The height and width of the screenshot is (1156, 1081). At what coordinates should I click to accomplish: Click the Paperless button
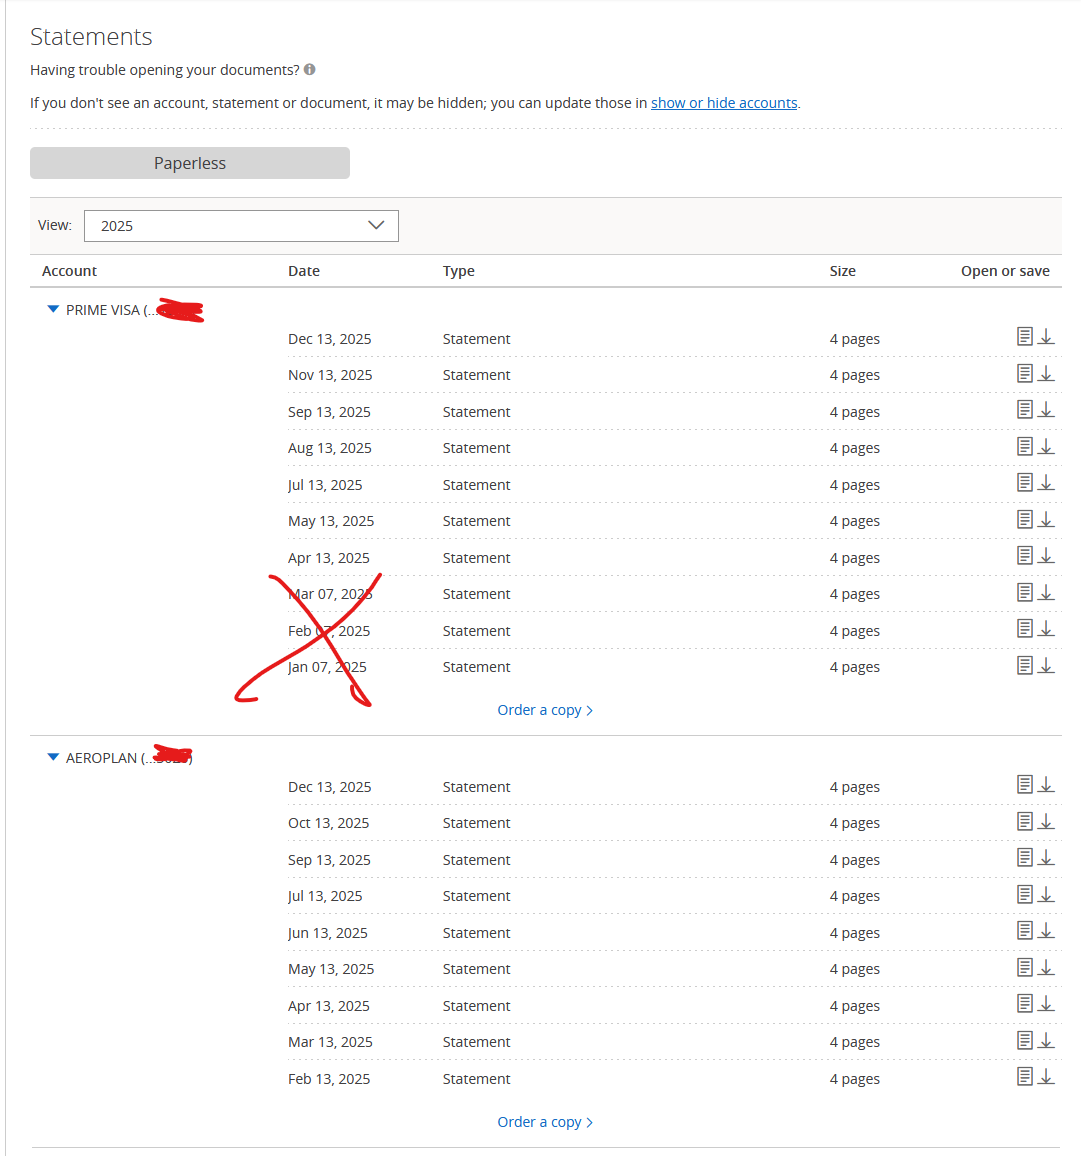click(x=190, y=163)
